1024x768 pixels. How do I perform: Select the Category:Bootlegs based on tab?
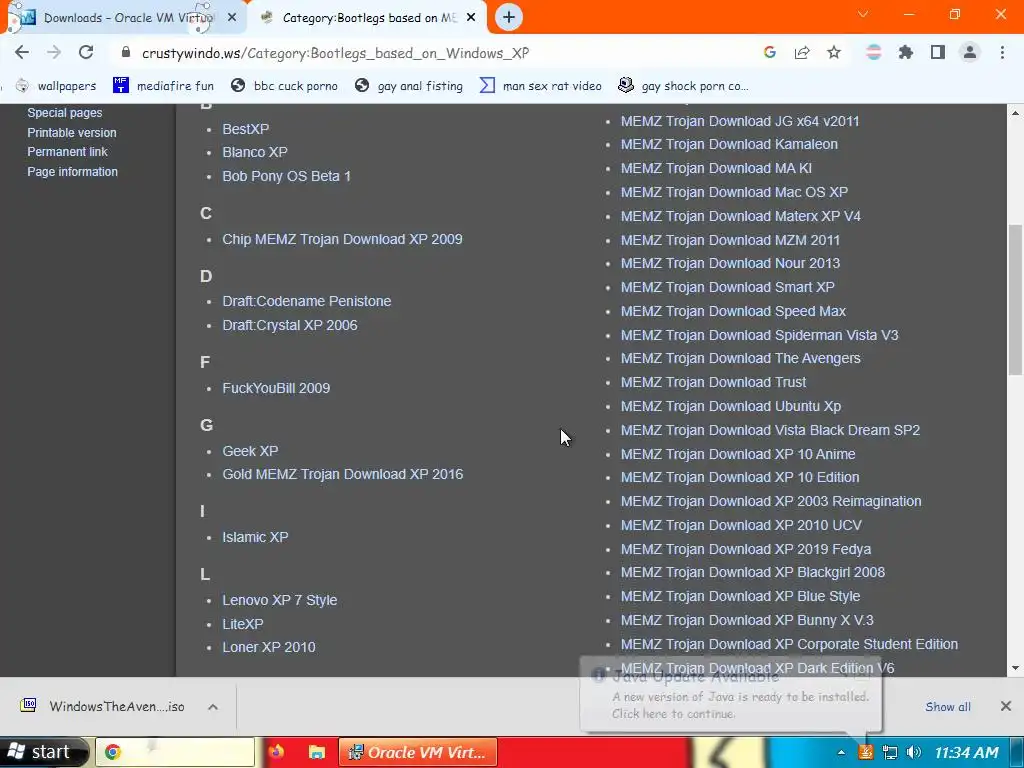(369, 18)
